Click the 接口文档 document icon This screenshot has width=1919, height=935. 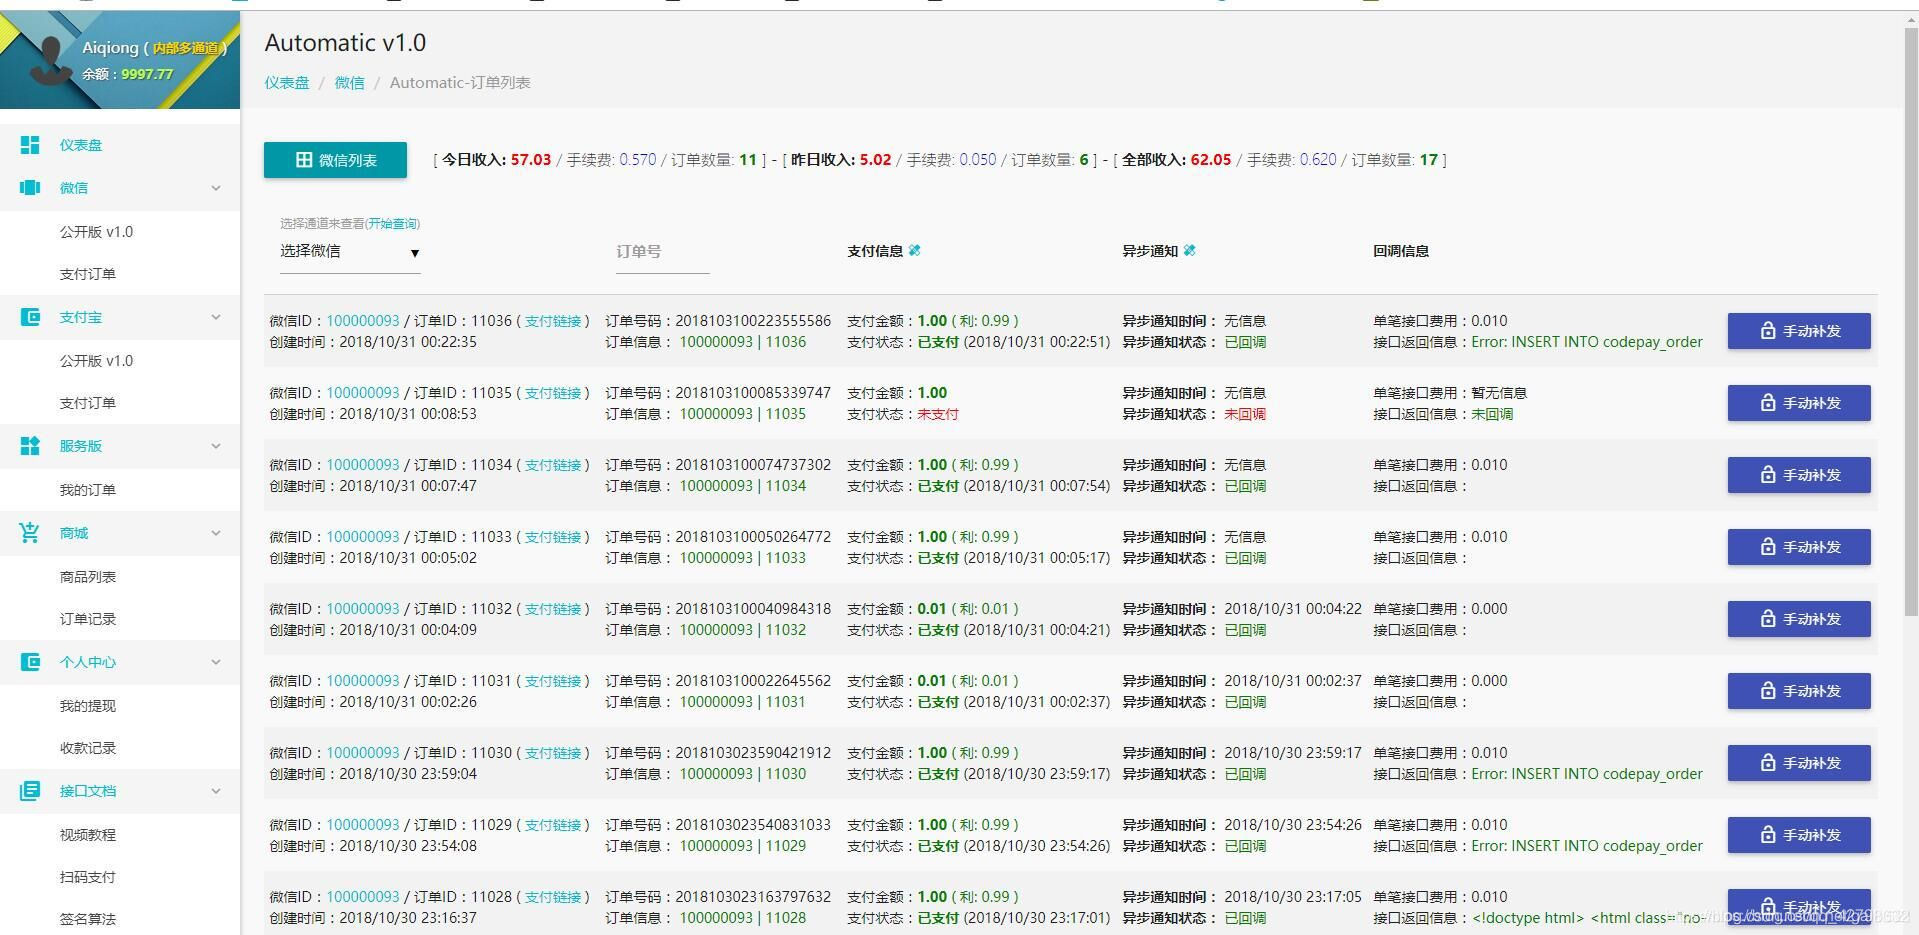pyautogui.click(x=30, y=791)
